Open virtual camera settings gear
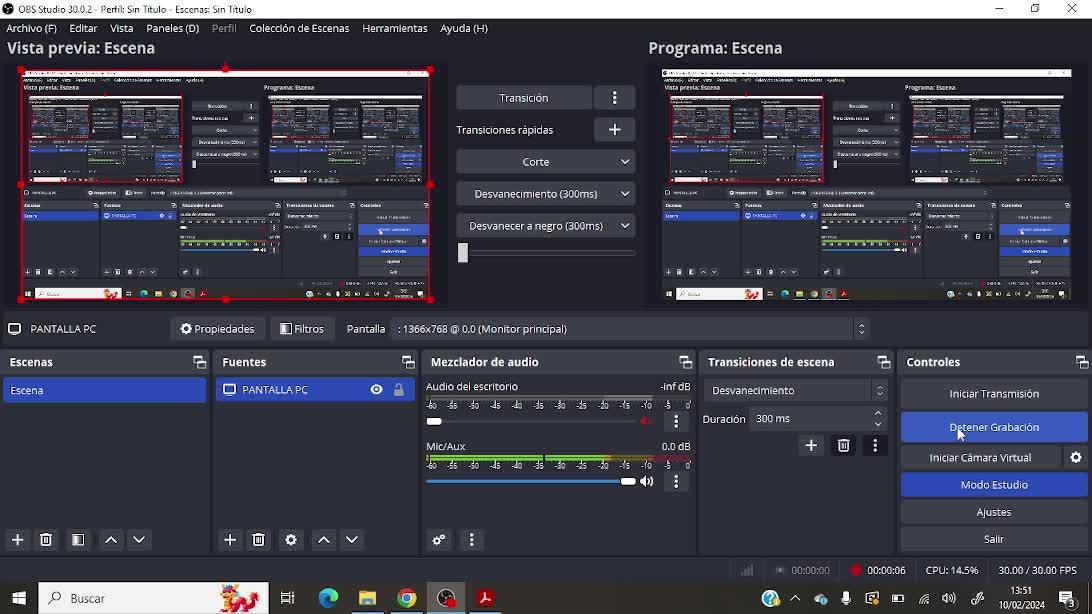Viewport: 1092px width, 614px height. (x=1076, y=457)
